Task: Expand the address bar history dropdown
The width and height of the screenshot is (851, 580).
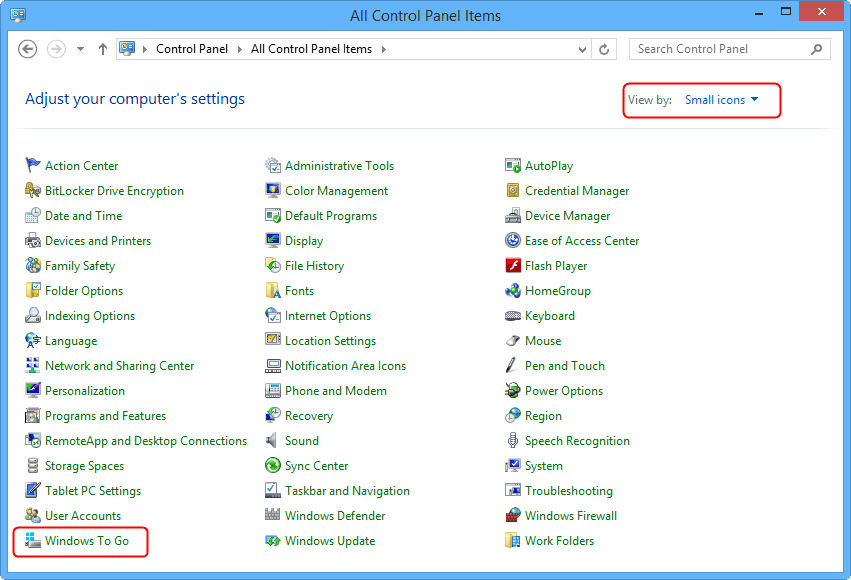Action: click(x=583, y=49)
